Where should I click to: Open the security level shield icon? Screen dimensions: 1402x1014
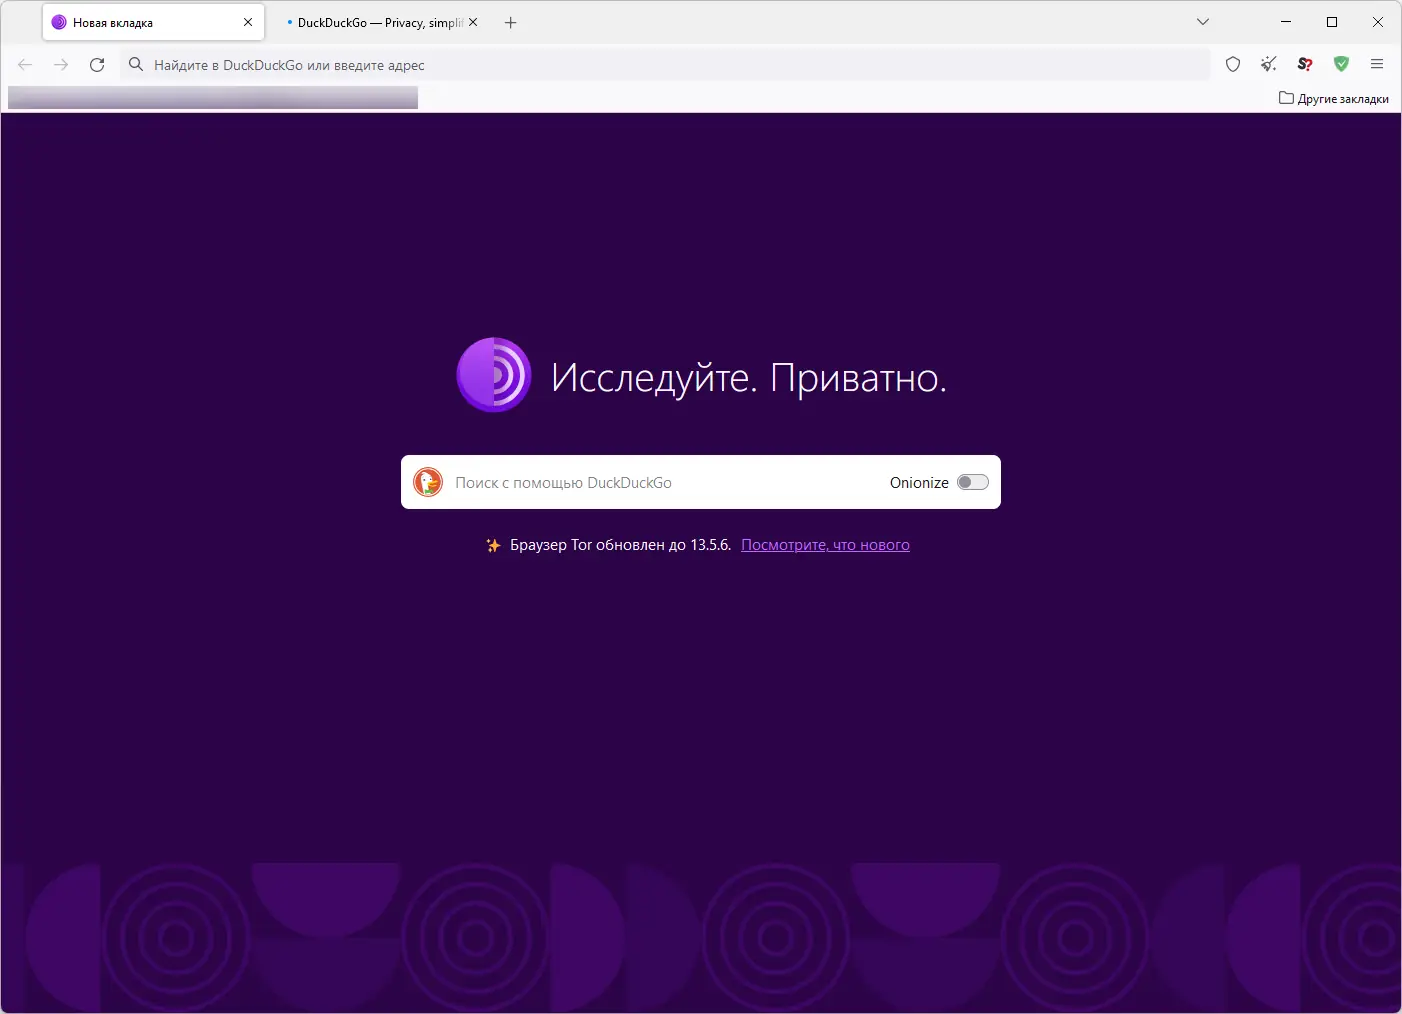[1233, 65]
